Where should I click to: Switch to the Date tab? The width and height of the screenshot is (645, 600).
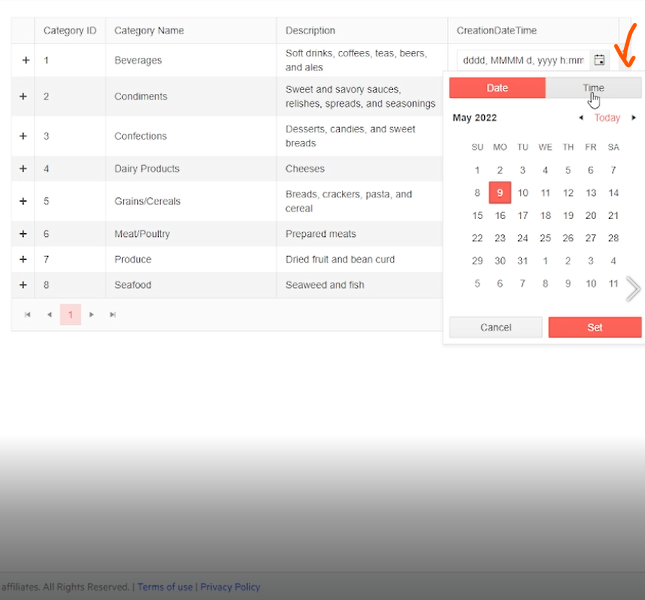tap(497, 88)
